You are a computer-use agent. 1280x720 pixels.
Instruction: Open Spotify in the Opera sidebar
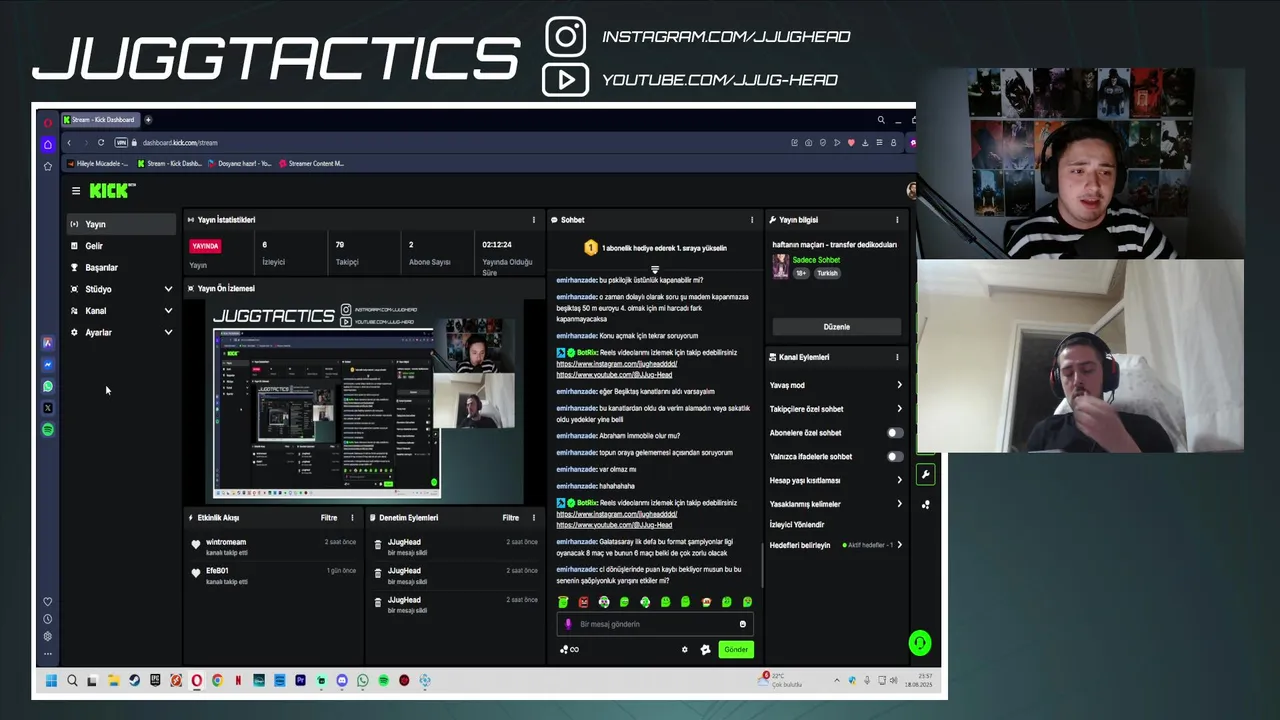tap(47, 429)
